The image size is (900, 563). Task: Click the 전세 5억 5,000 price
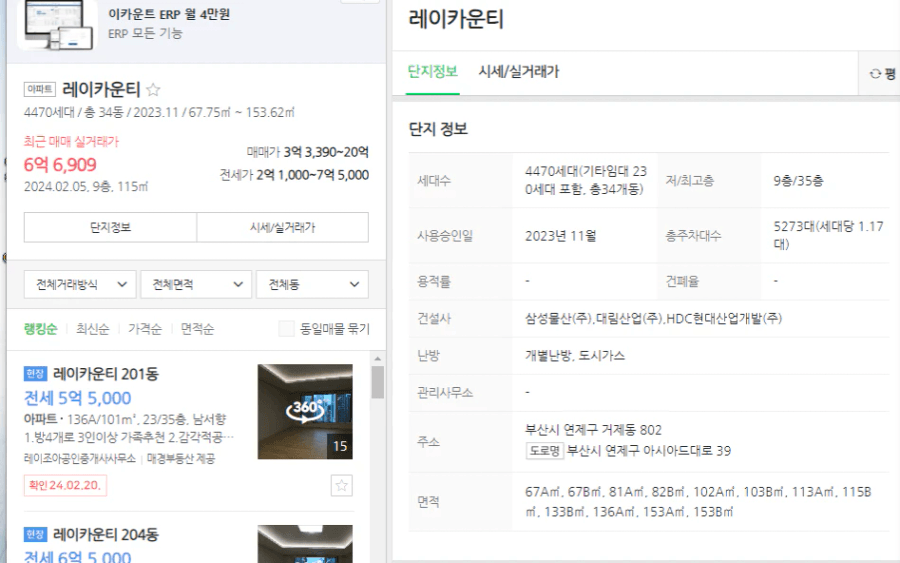[x=77, y=398]
